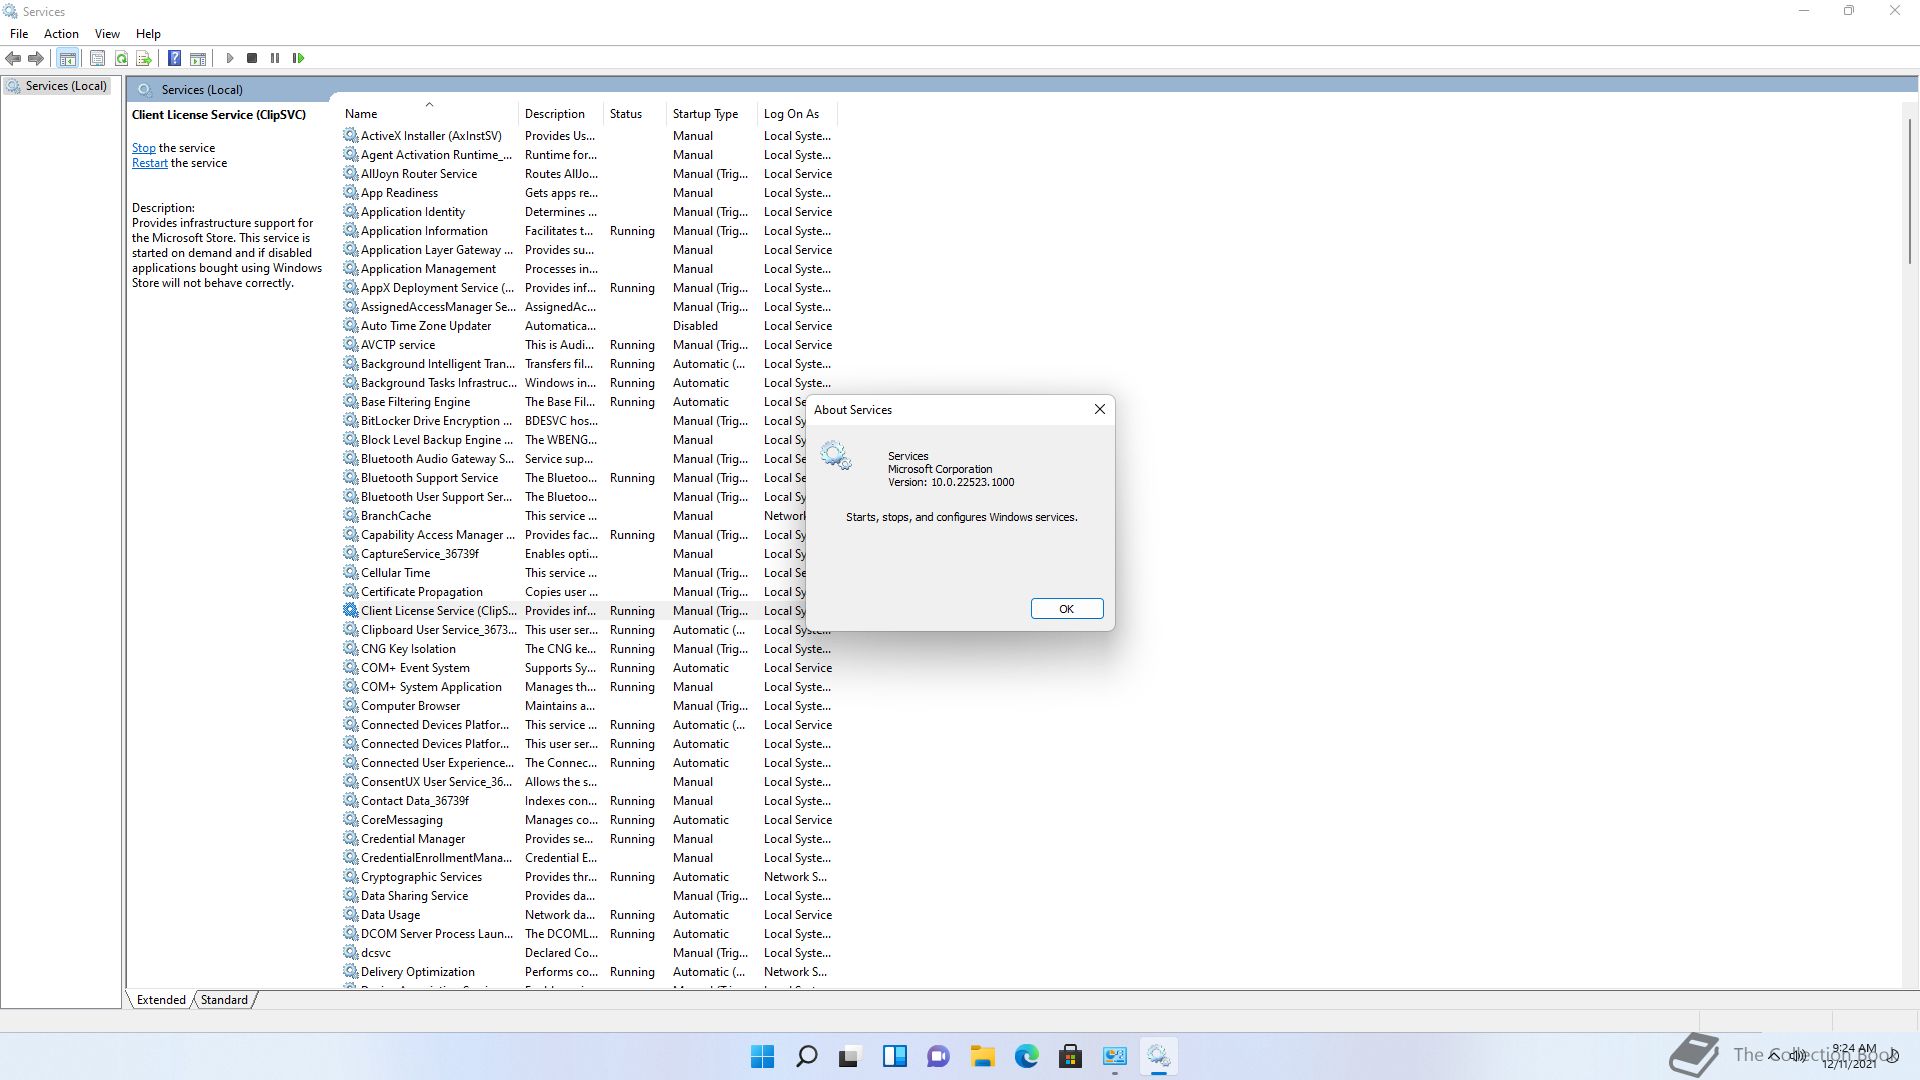Select the App Readiness service
Screen dimensions: 1920x1080
click(588, 193)
